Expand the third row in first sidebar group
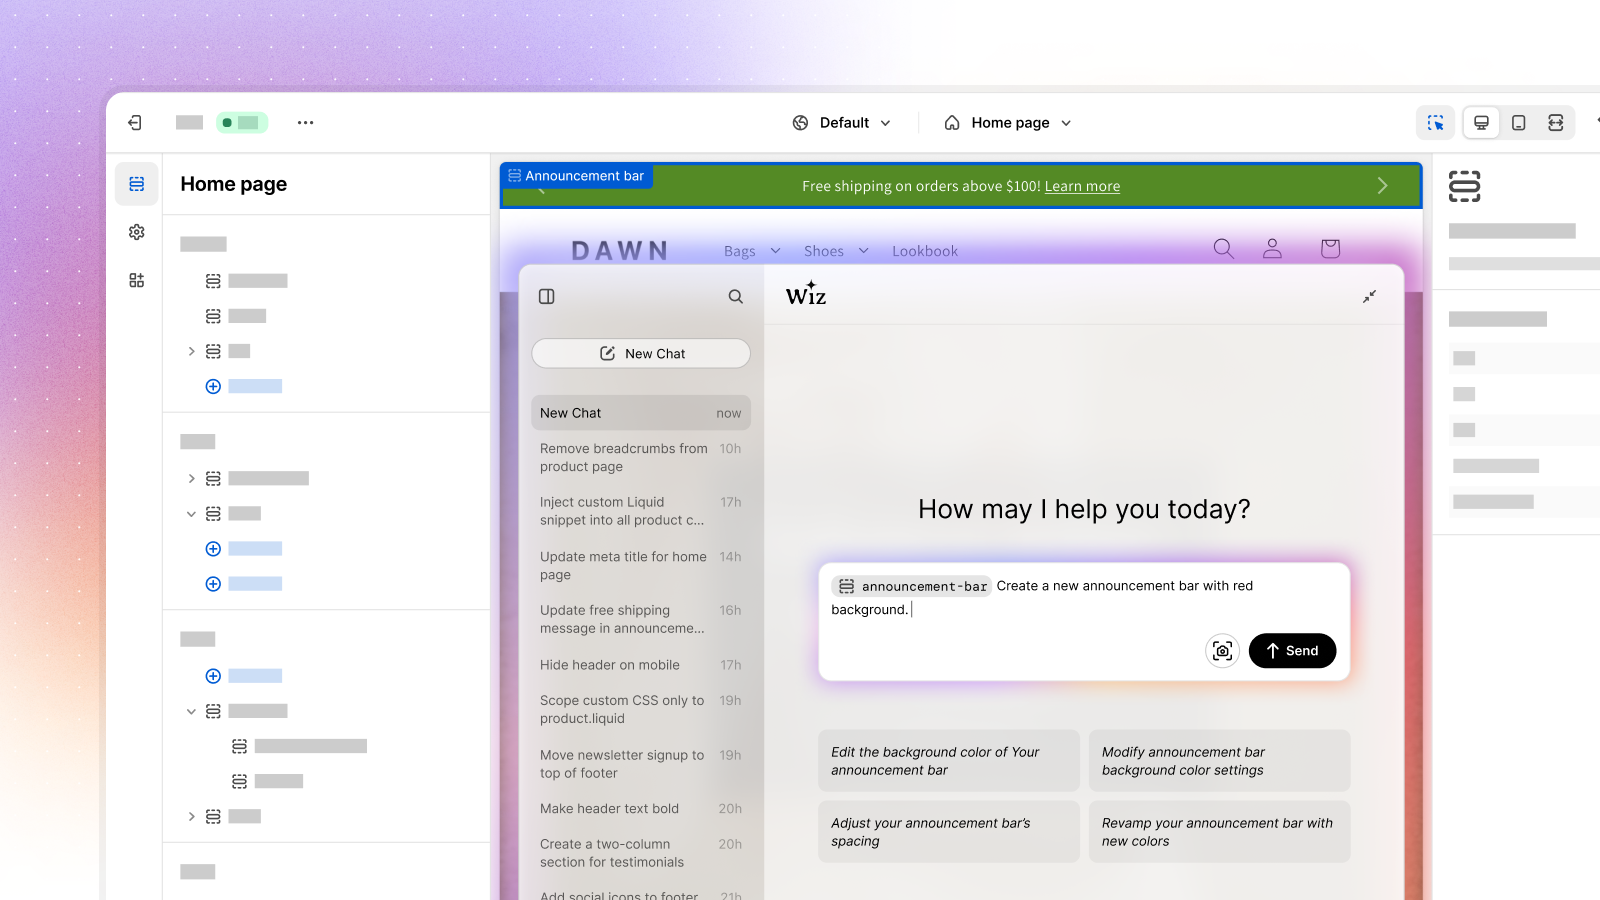This screenshot has width=1600, height=900. 191,351
